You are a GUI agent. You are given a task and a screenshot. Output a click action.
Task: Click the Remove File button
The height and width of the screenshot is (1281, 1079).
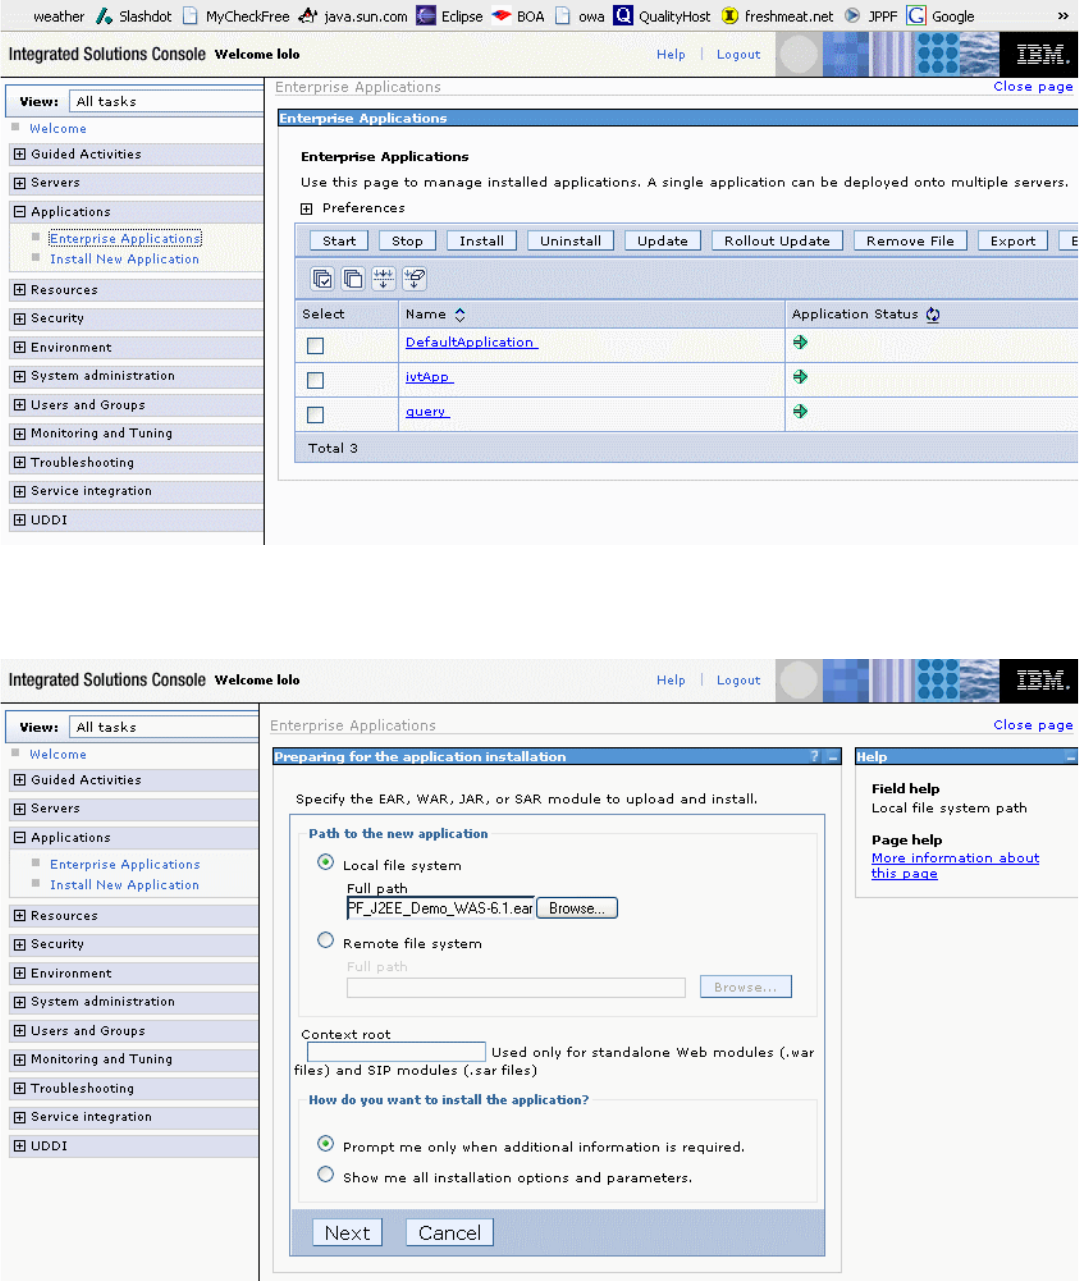coord(910,241)
